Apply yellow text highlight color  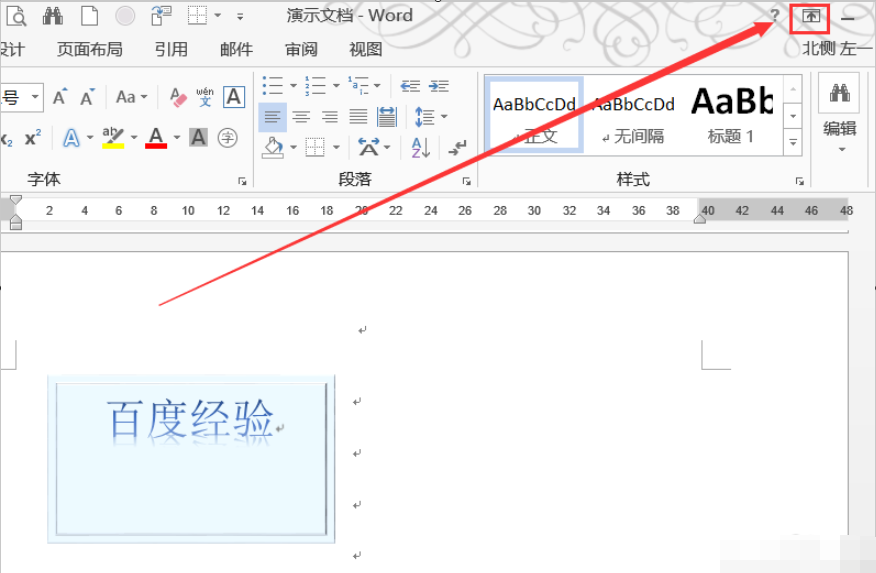point(113,137)
